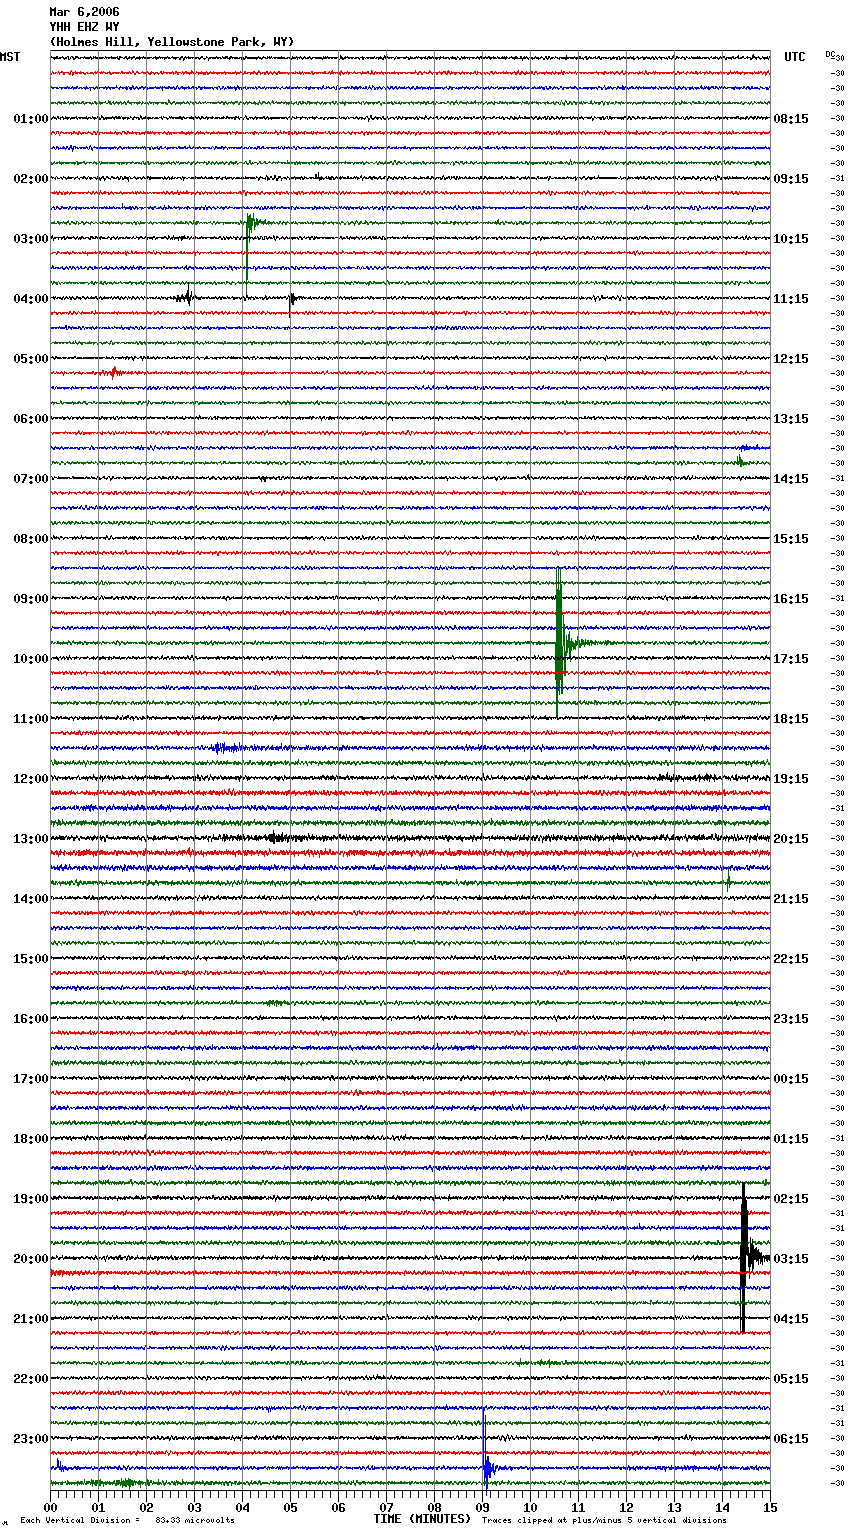The height and width of the screenshot is (1534, 850).
Task: Select the 04:00 MST row label
Action: (x=31, y=299)
